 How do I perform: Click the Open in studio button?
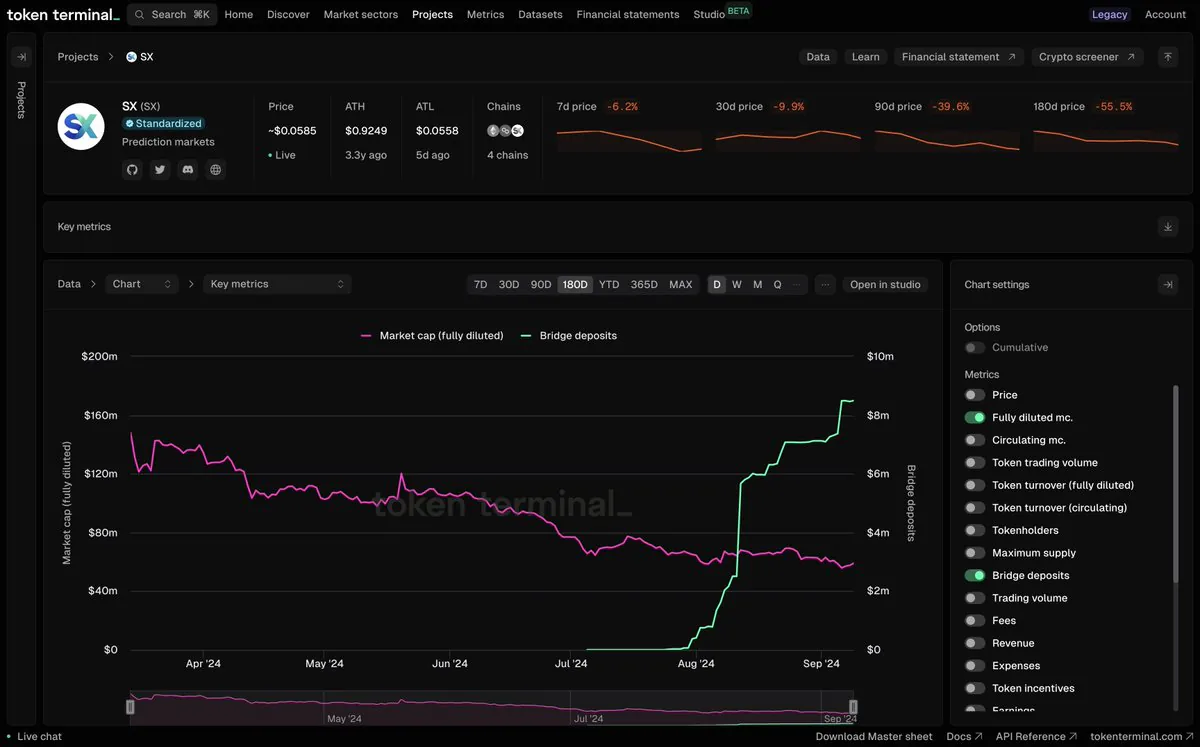pyautogui.click(x=885, y=284)
